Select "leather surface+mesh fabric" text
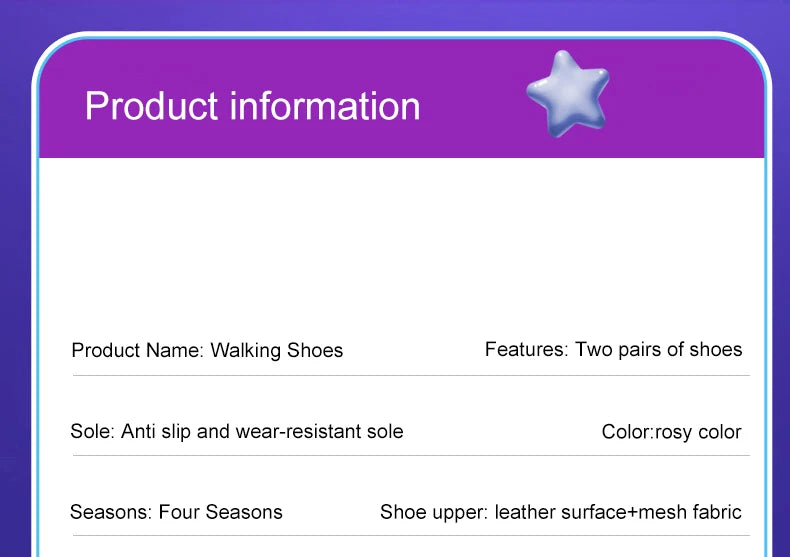 pos(618,513)
